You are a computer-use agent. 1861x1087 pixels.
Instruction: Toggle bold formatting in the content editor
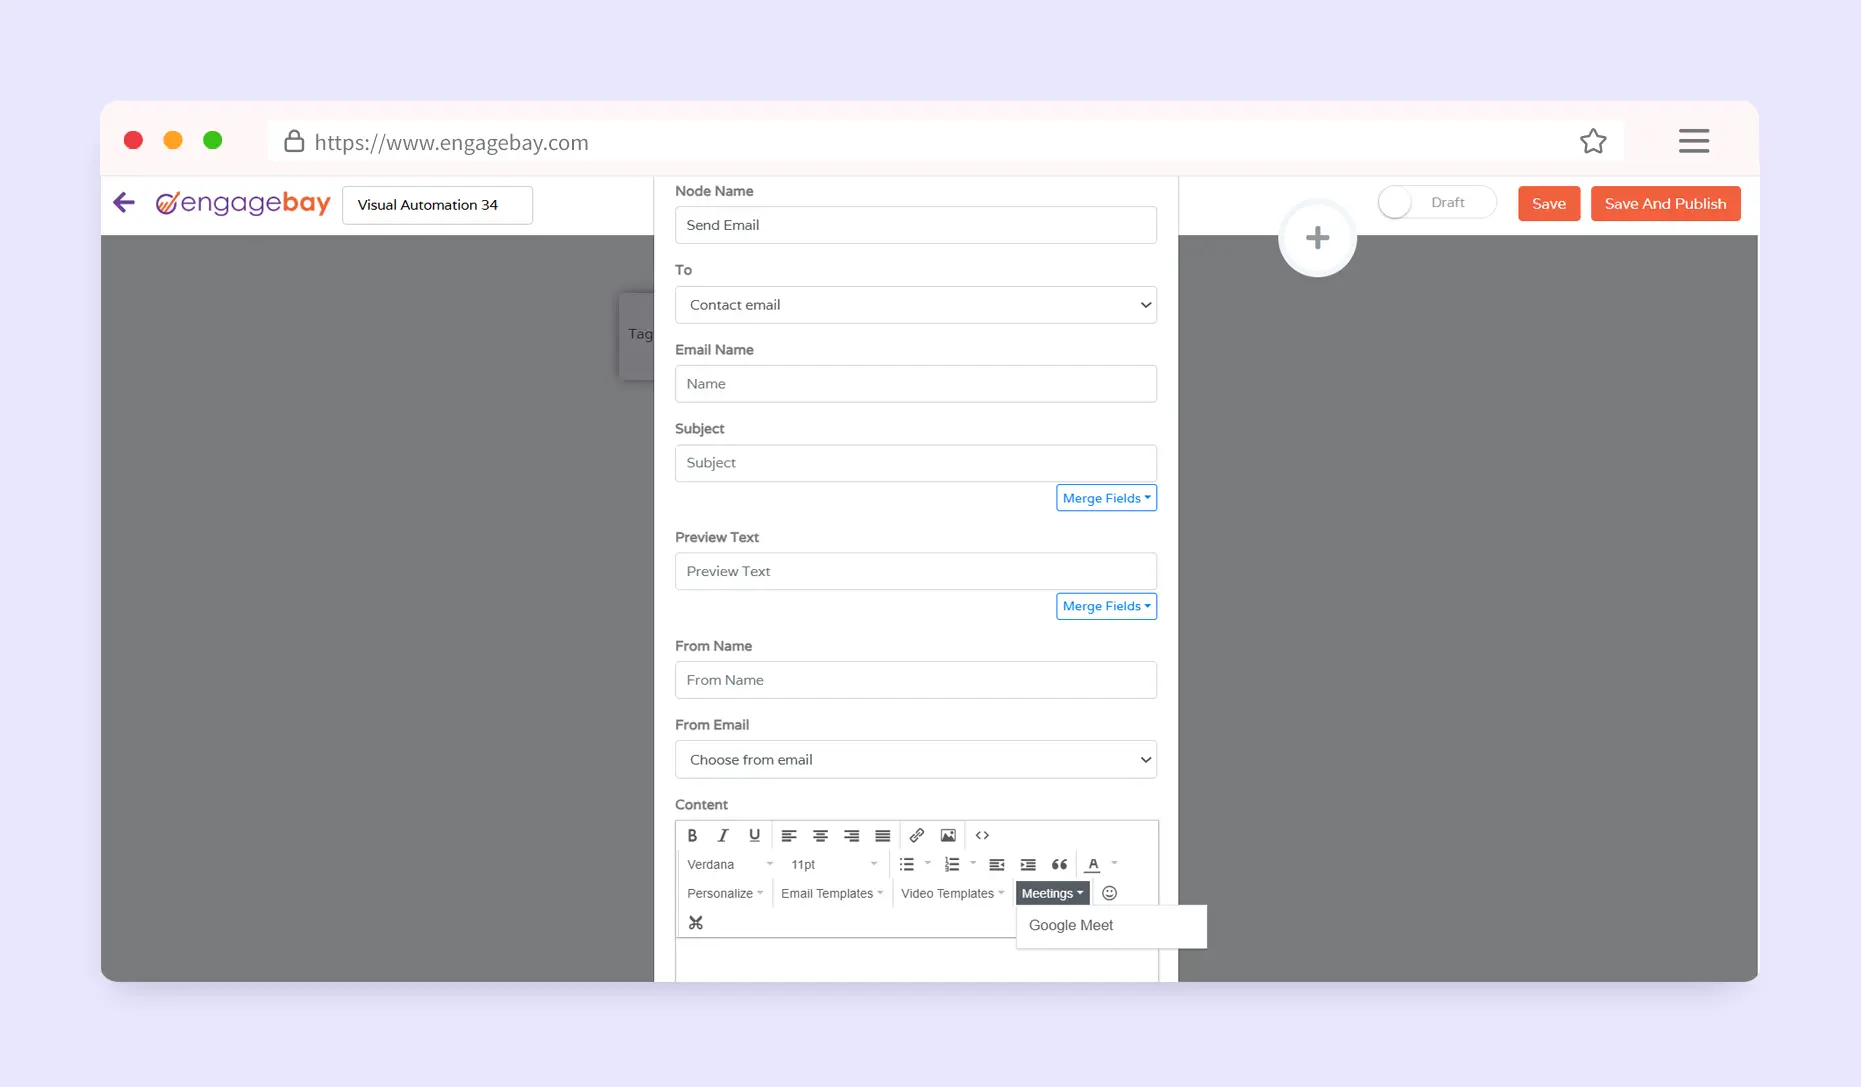click(x=692, y=835)
